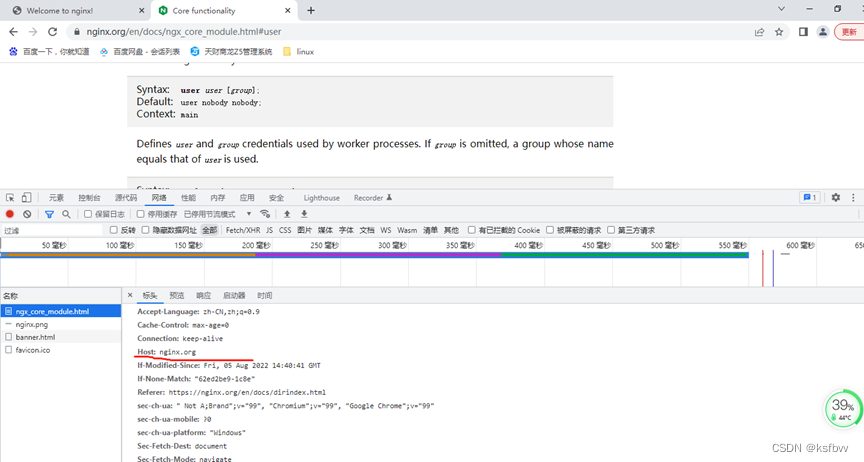Open the Recorder DevTools tab
Viewport: 864px width, 462px height.
372,197
